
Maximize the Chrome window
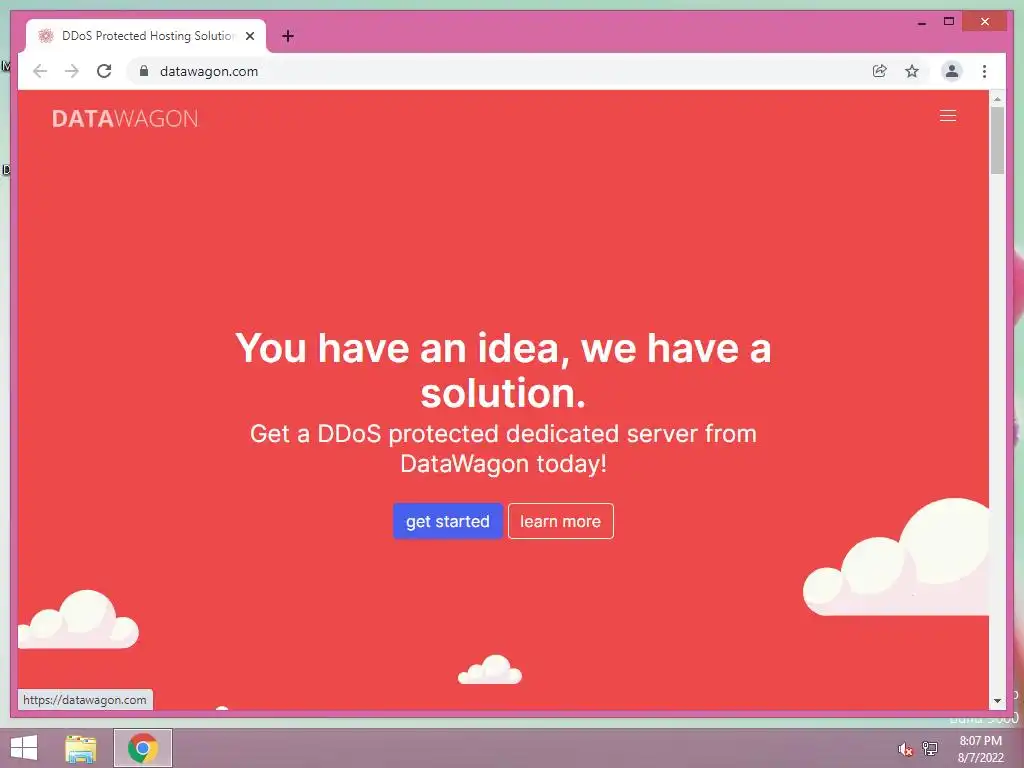[949, 22]
